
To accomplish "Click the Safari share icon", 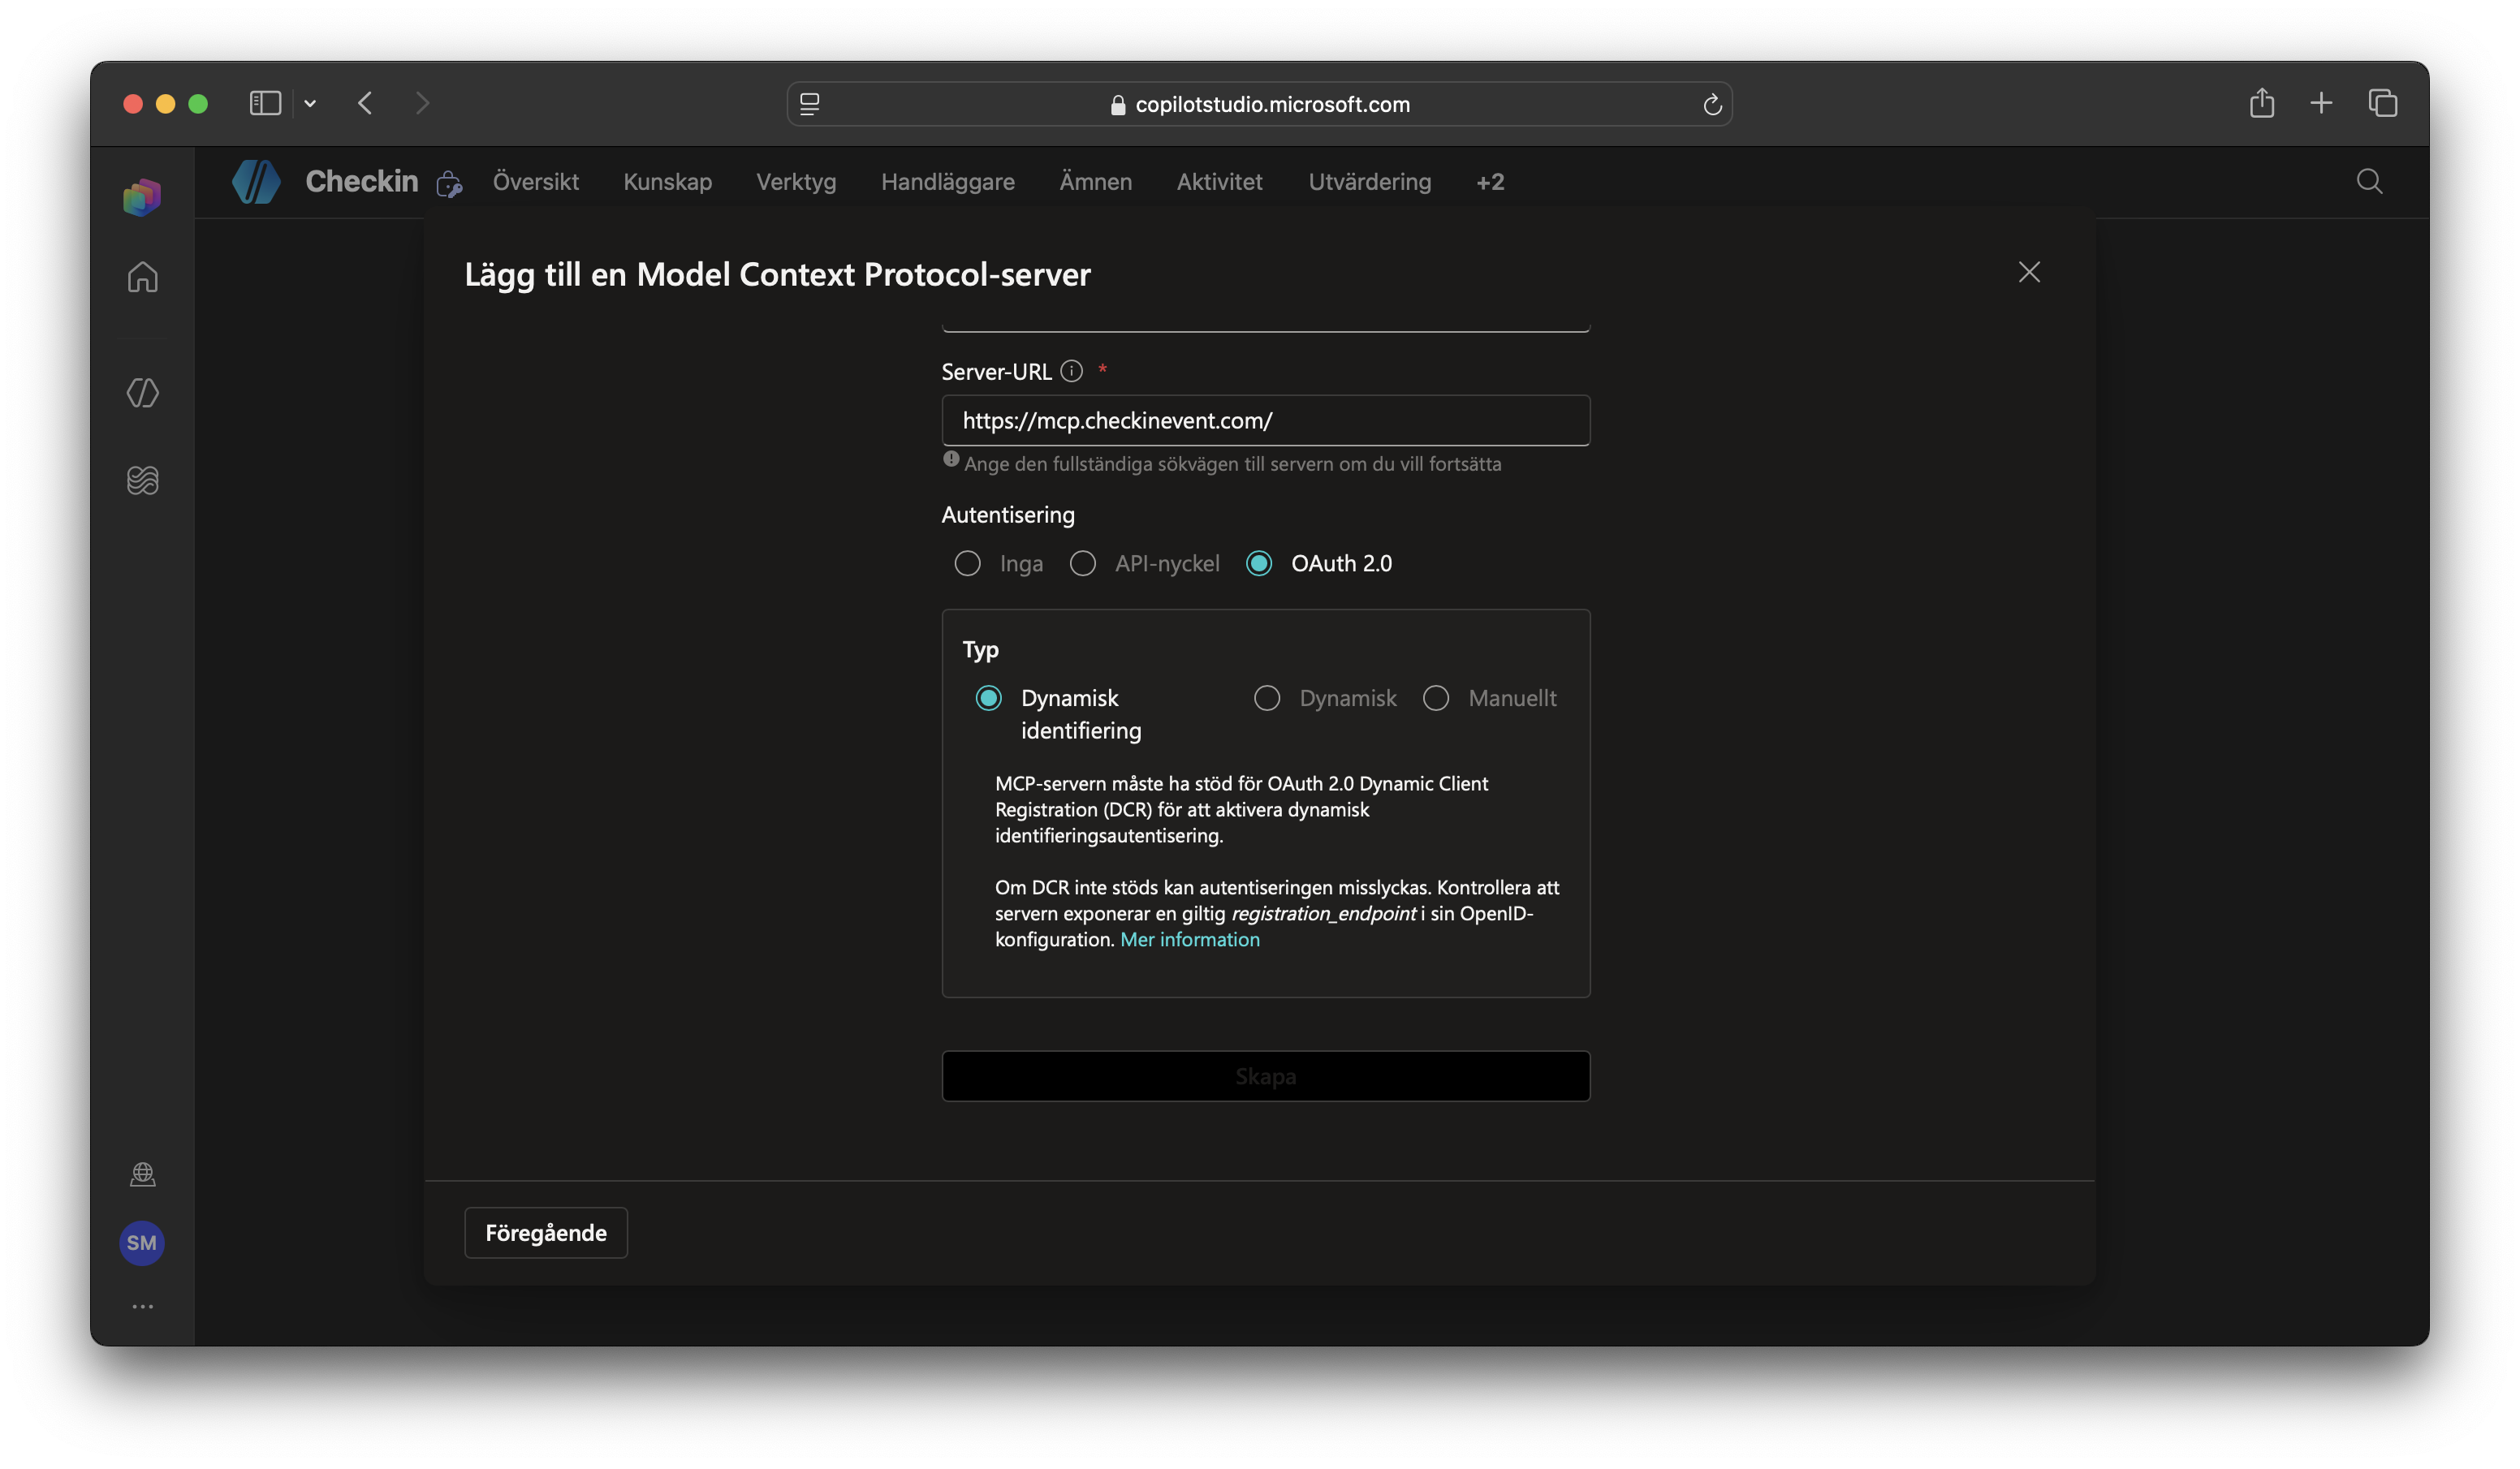I will 2262,103.
